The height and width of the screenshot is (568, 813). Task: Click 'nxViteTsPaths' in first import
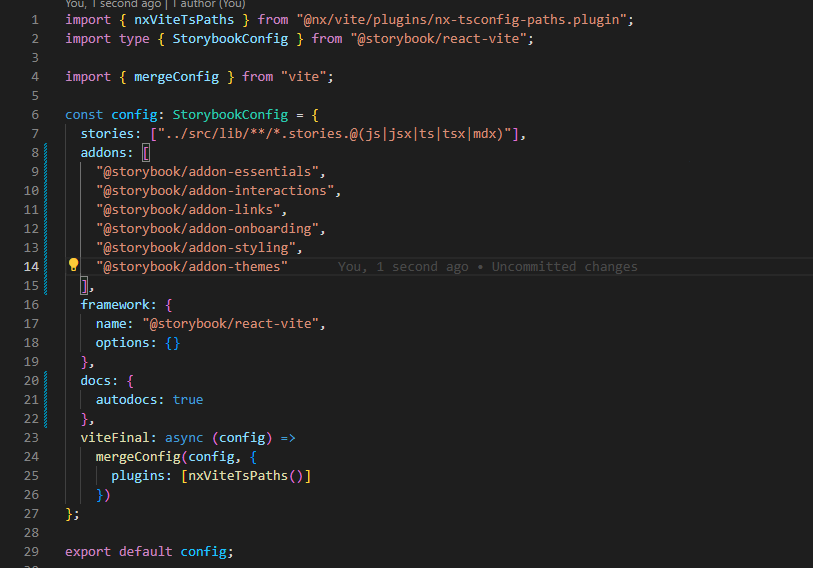pyautogui.click(x=184, y=20)
